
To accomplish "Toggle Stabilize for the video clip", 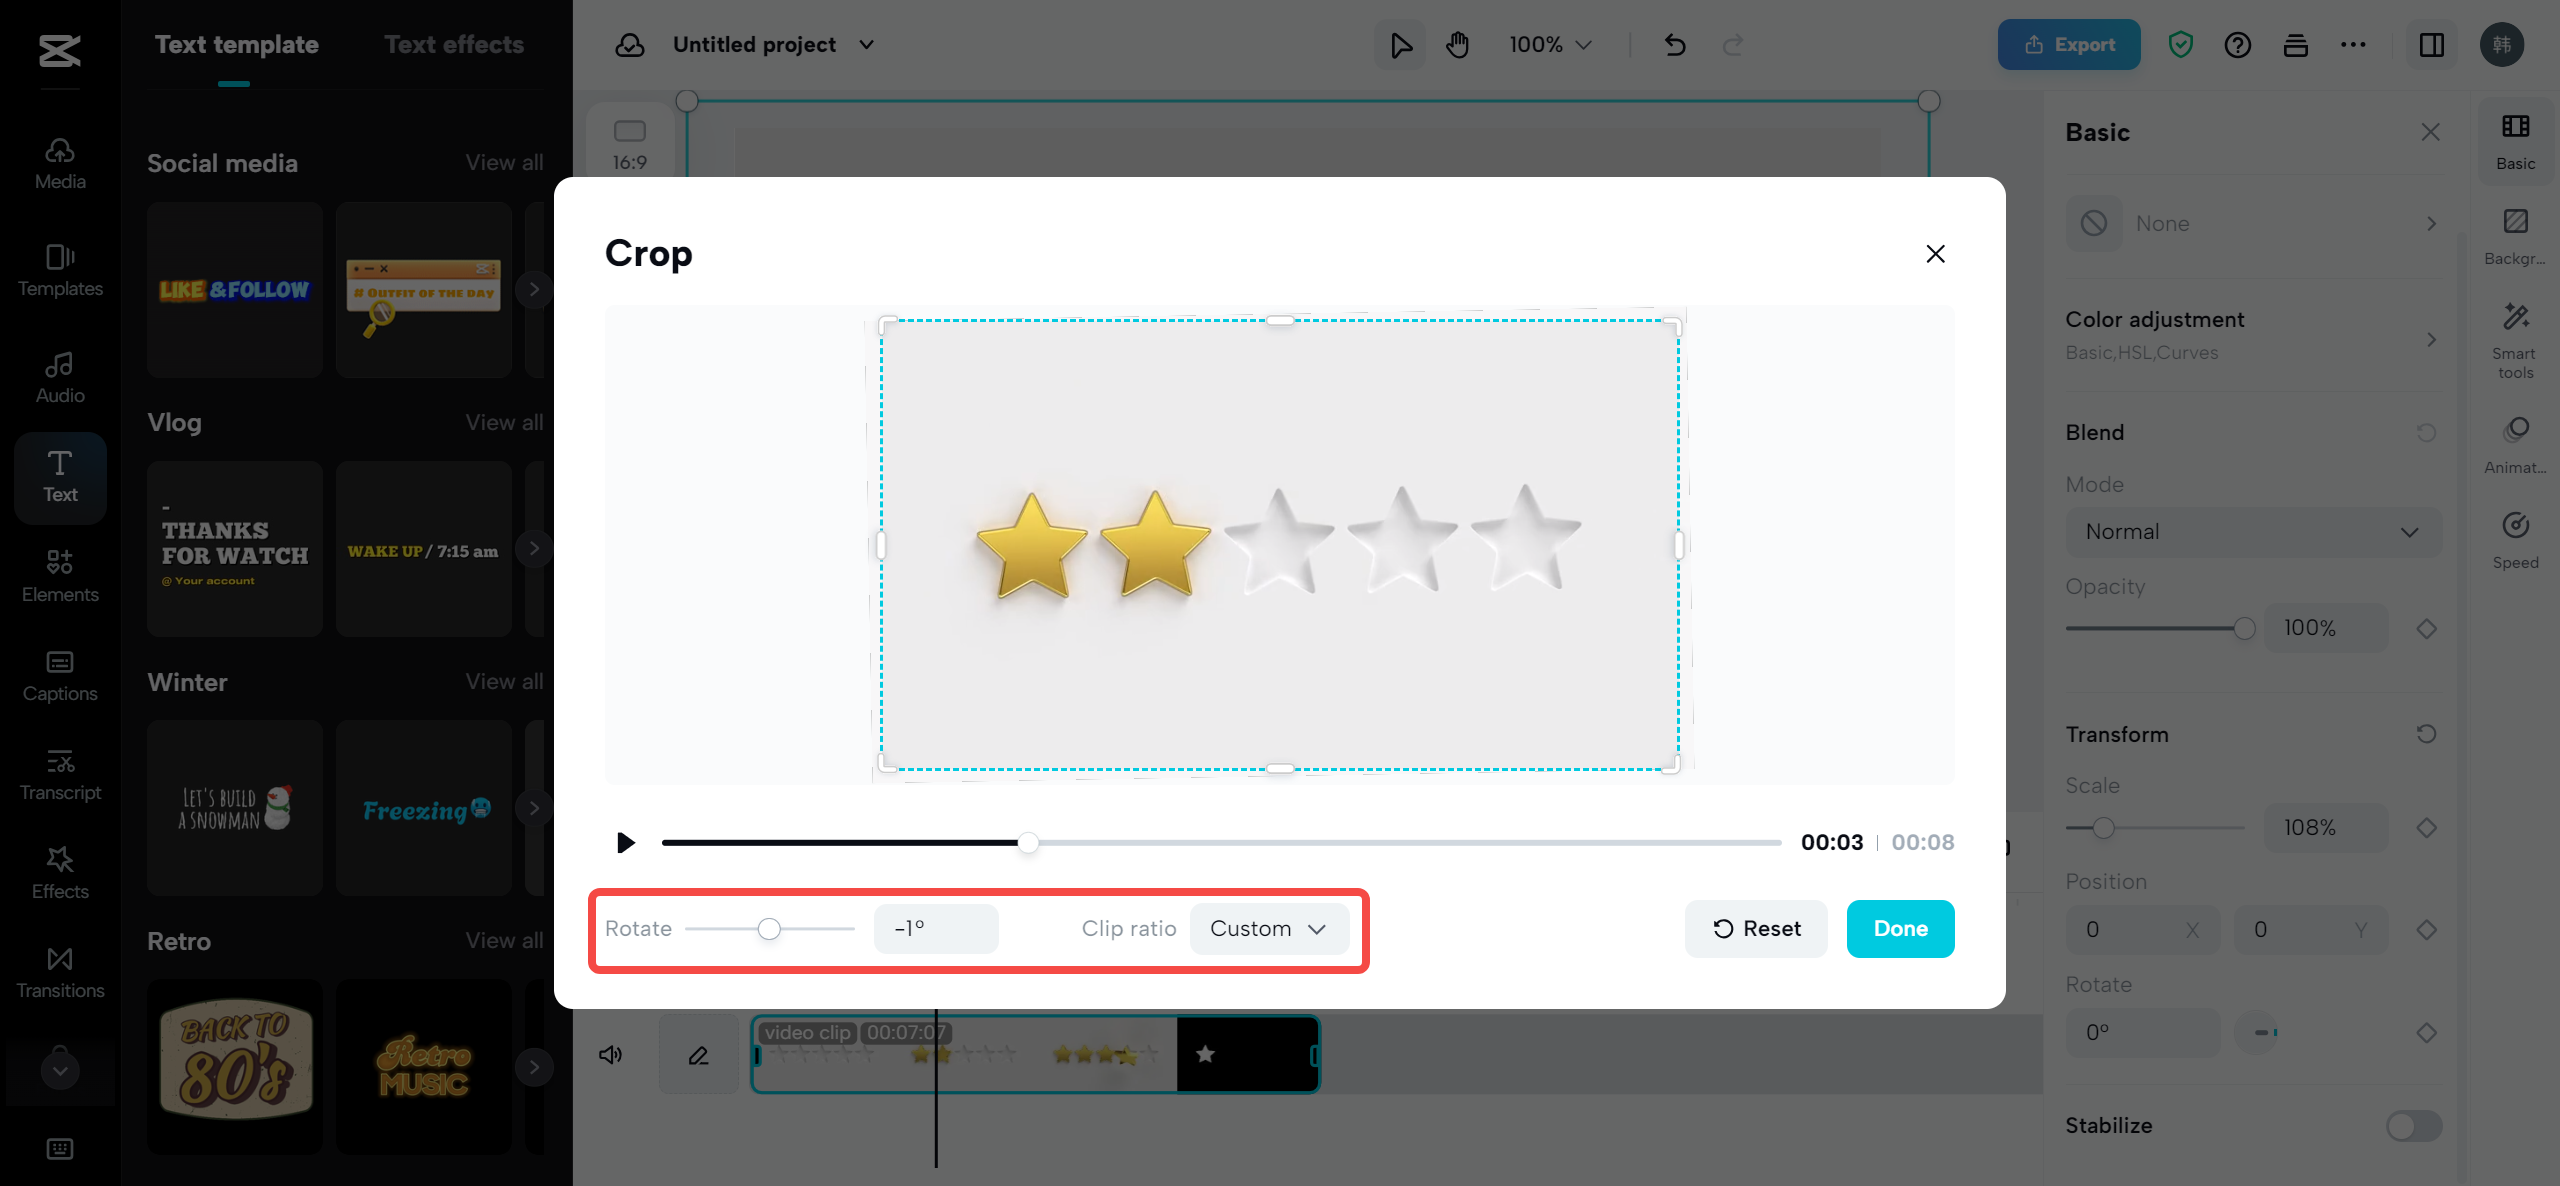I will pos(2413,1126).
